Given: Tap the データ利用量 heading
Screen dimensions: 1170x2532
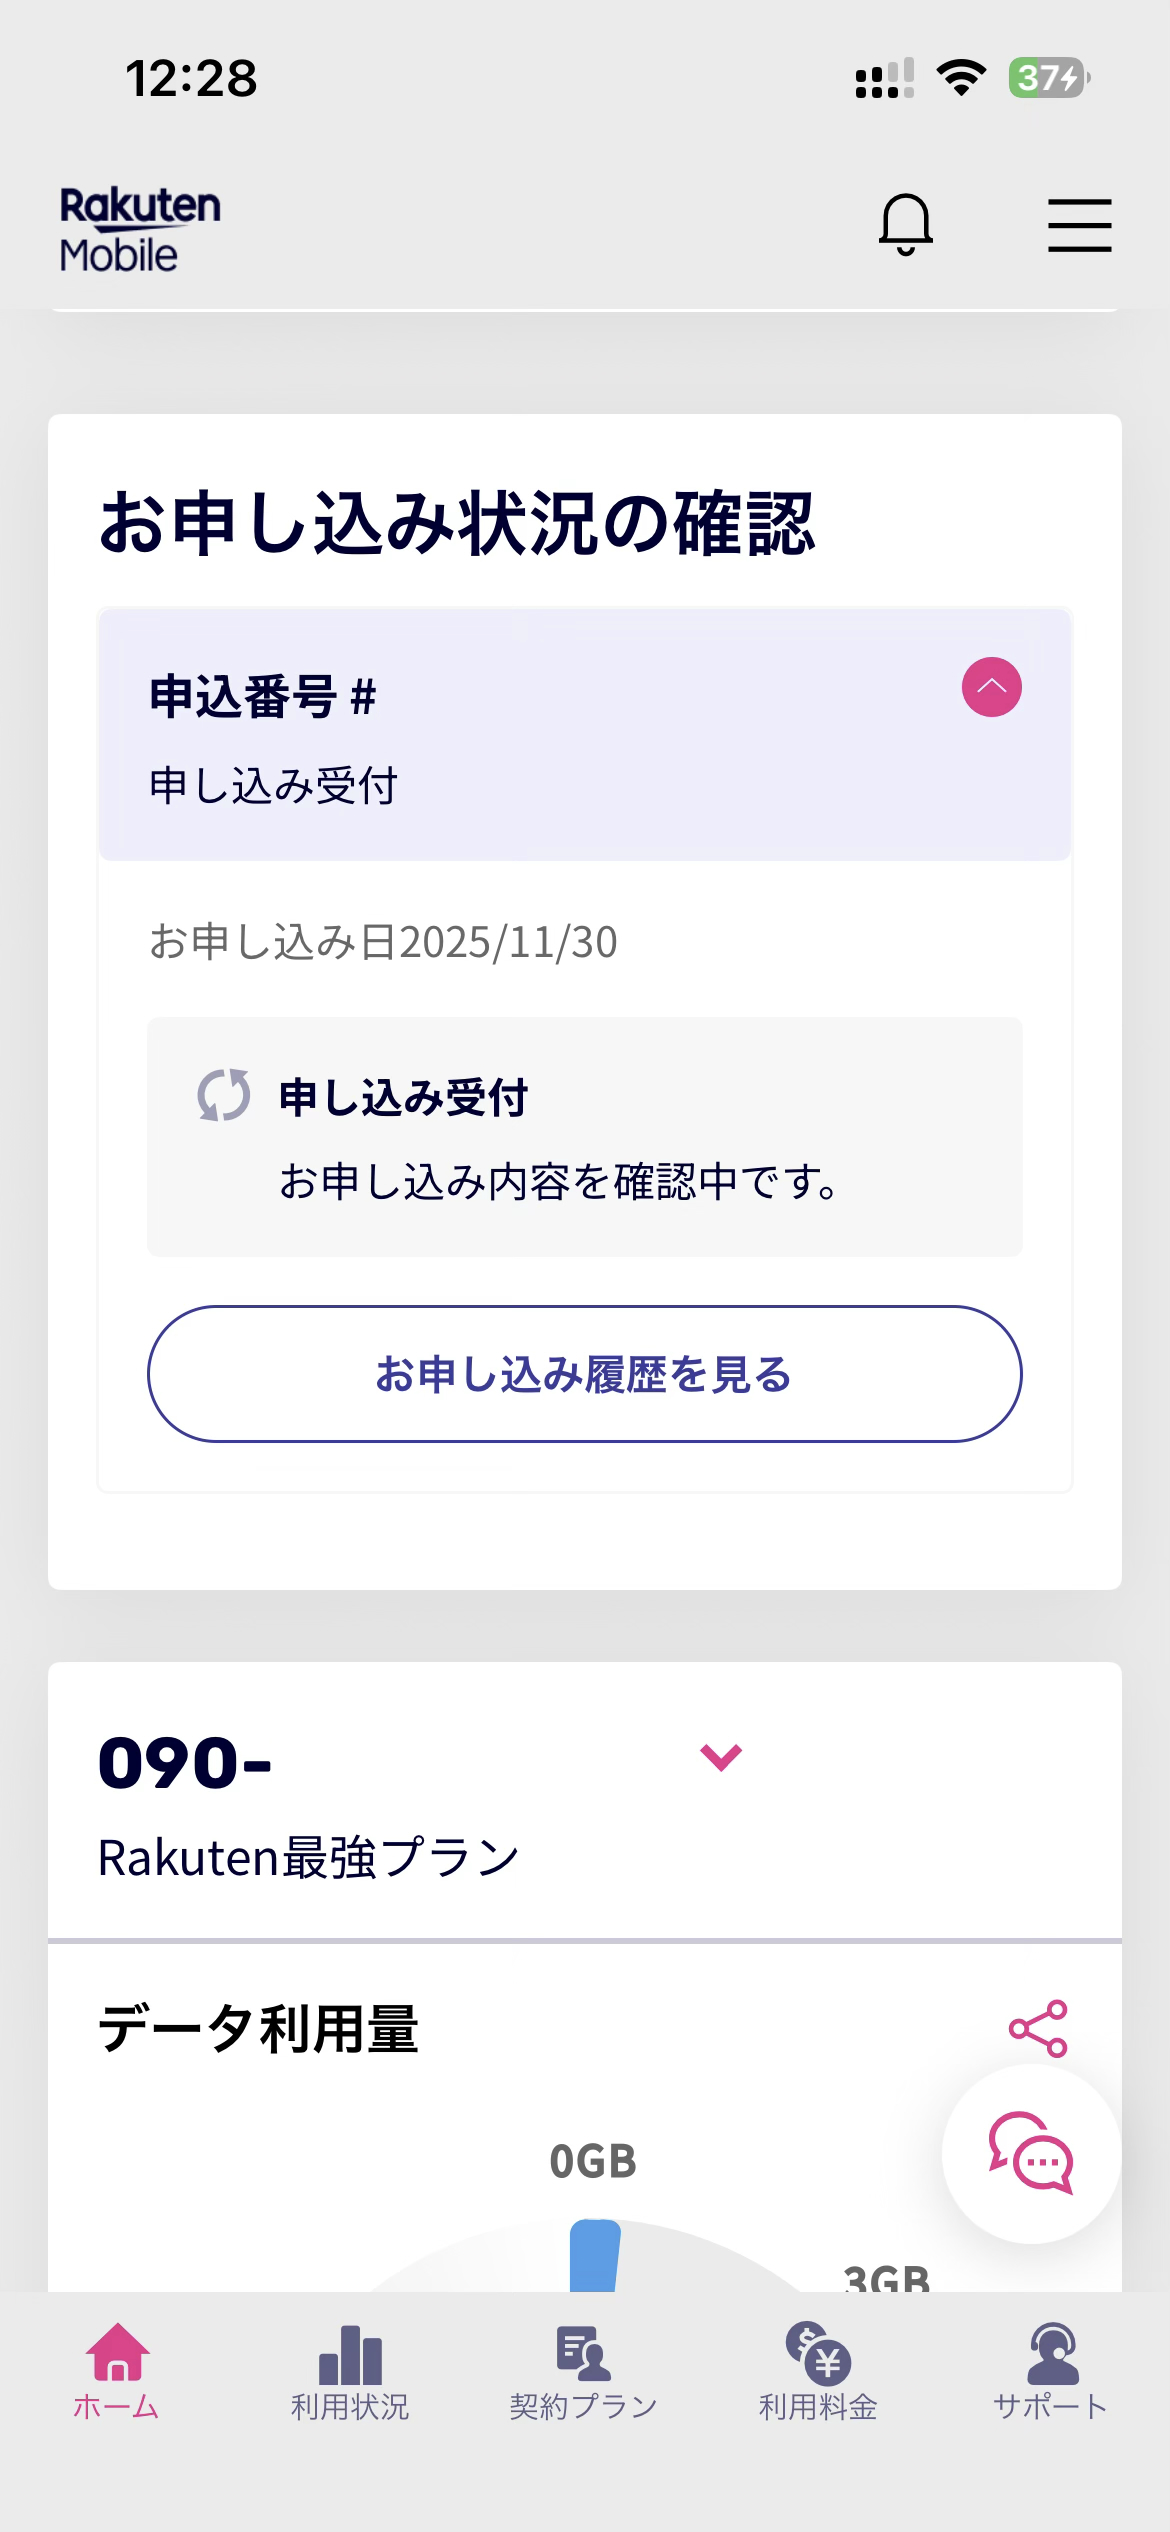Looking at the screenshot, I should pos(258,2029).
